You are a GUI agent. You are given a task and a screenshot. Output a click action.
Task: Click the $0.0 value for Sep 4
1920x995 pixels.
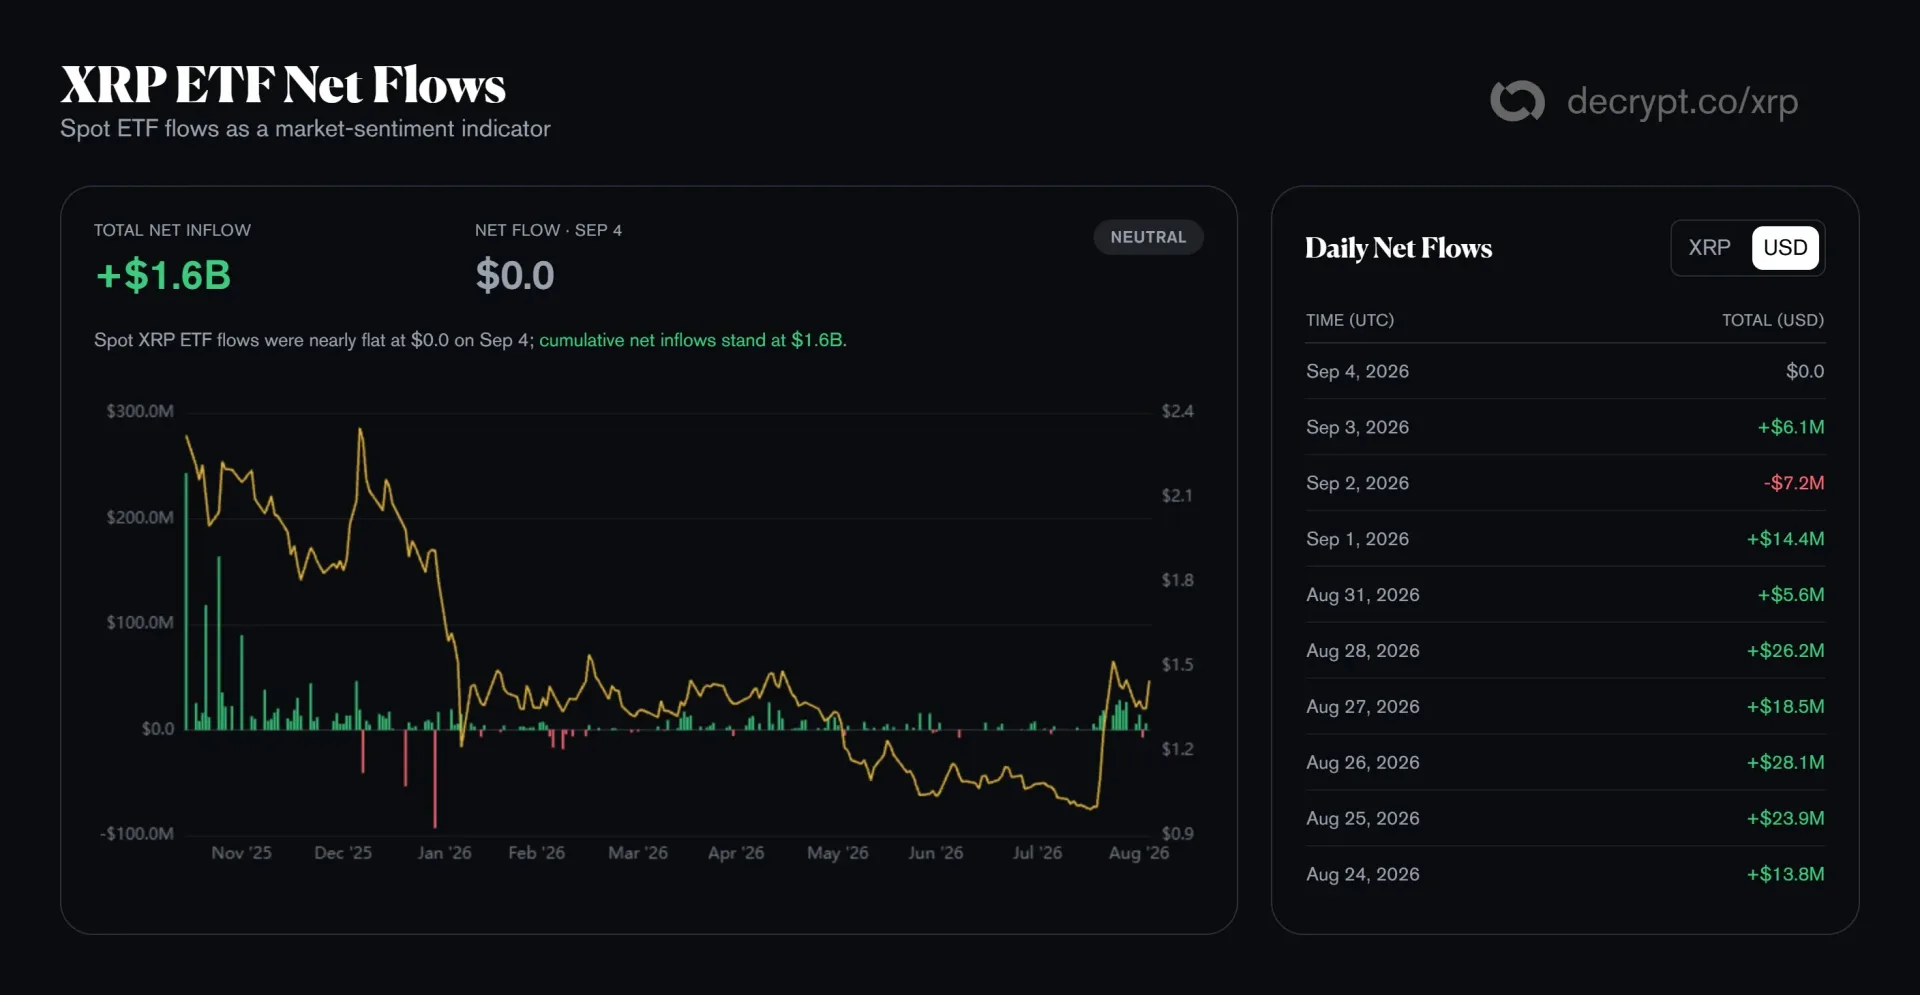1805,371
